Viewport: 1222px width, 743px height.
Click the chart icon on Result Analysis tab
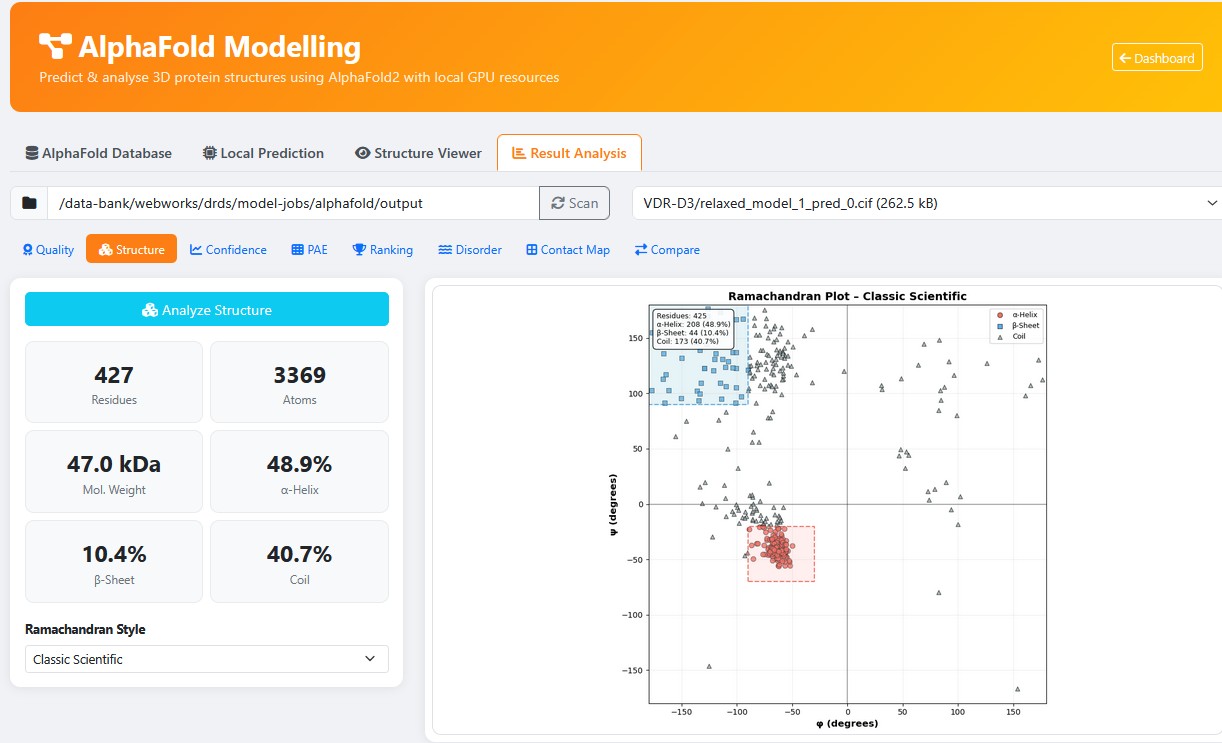pos(518,153)
